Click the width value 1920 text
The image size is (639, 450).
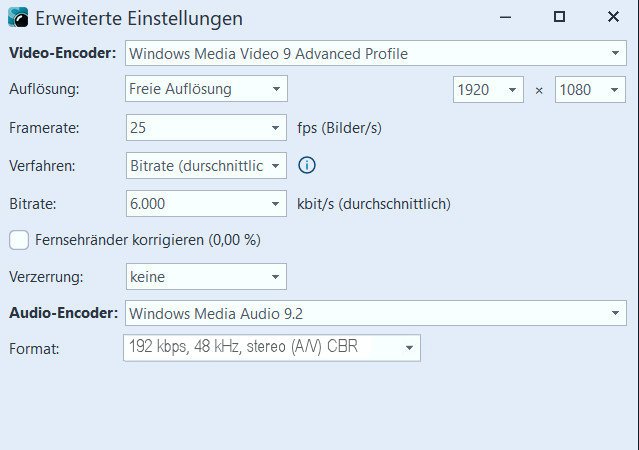[475, 90]
